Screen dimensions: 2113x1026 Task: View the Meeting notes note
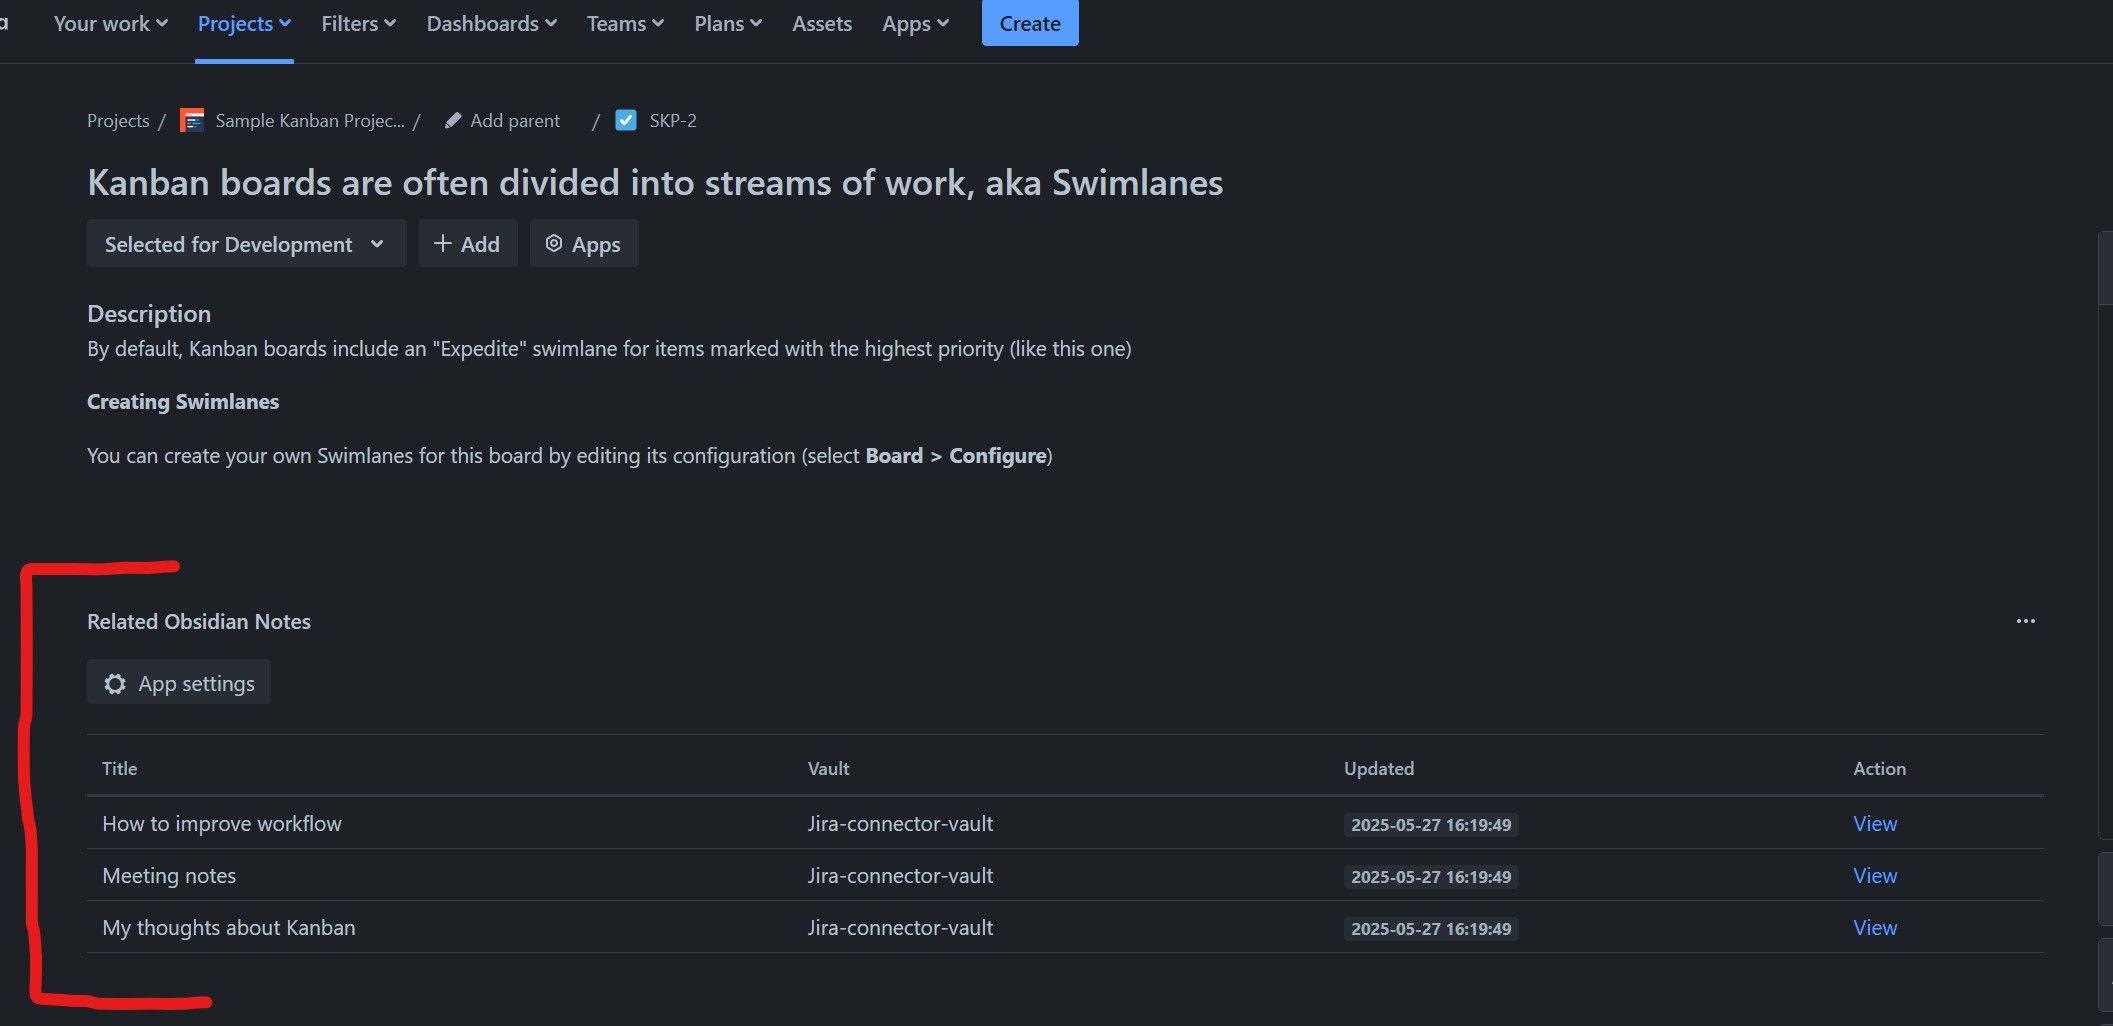point(1875,876)
